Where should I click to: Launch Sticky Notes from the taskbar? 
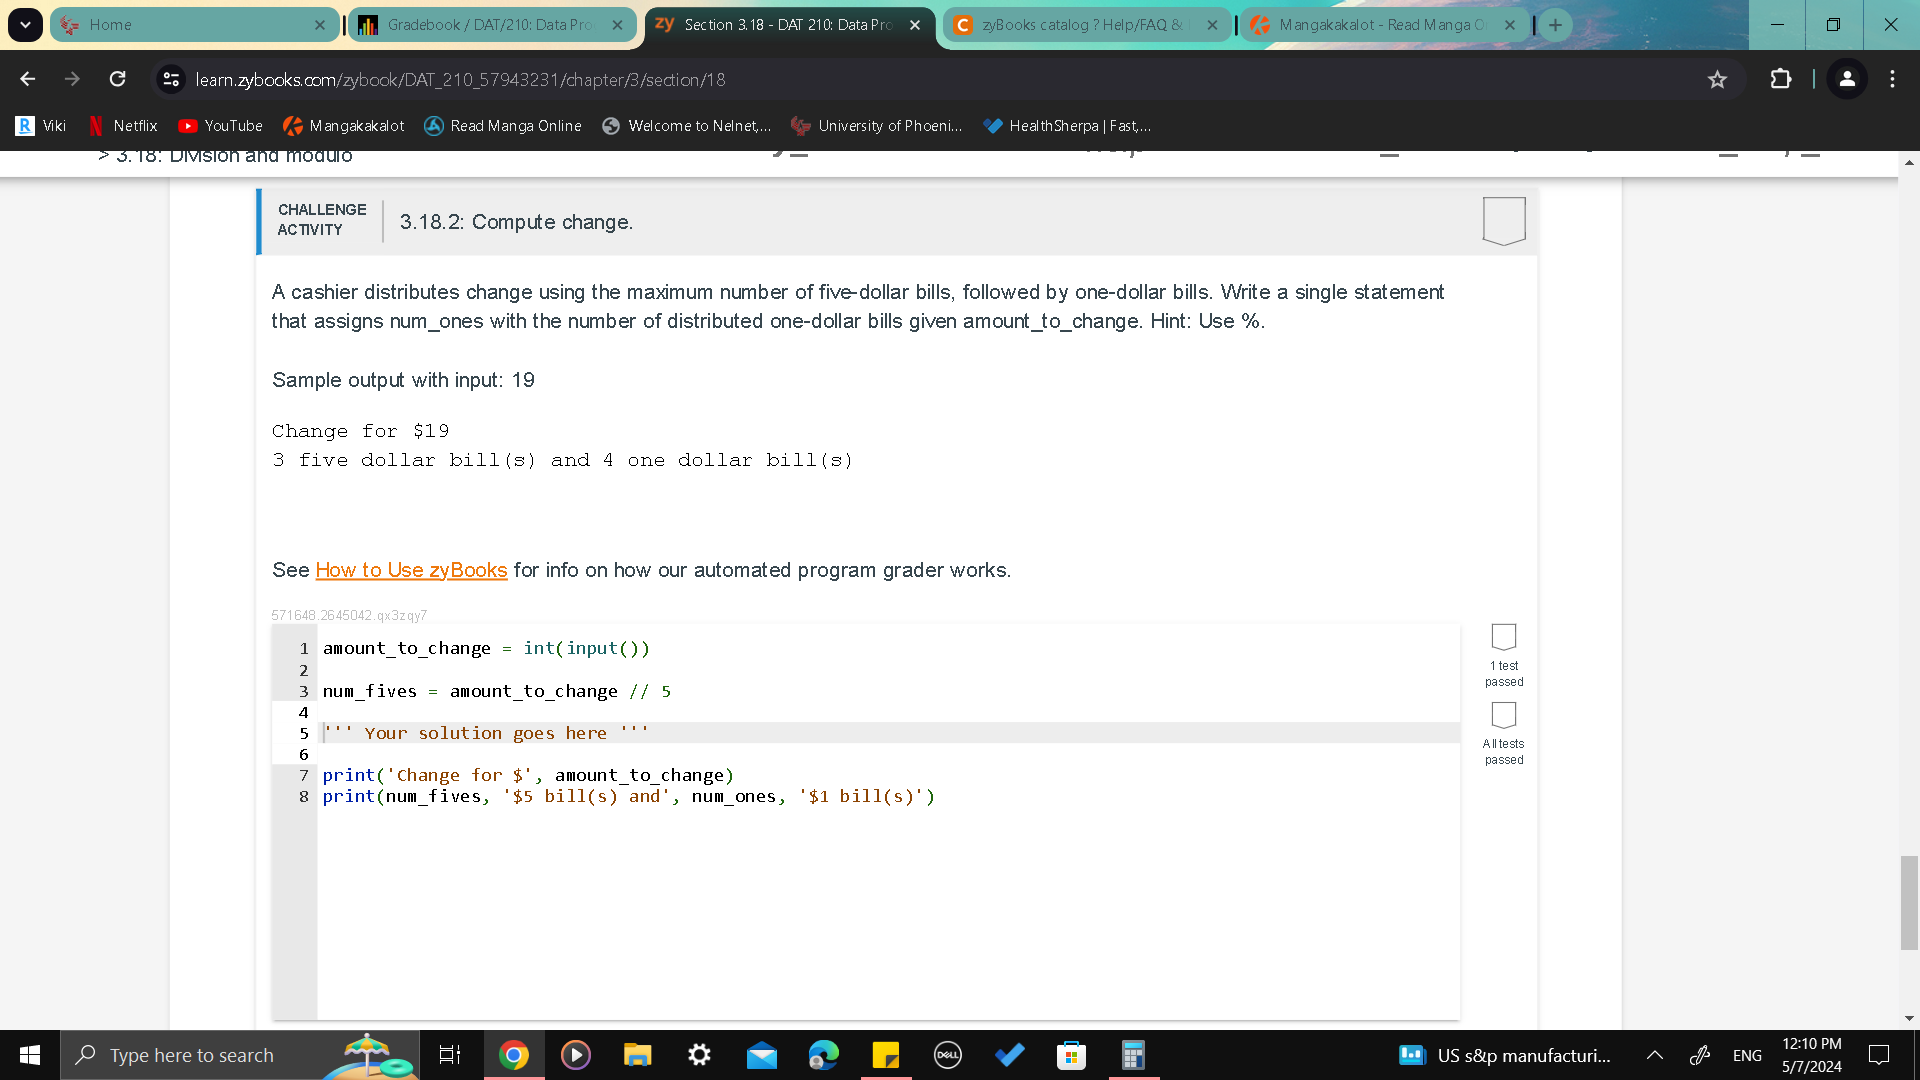click(885, 1055)
